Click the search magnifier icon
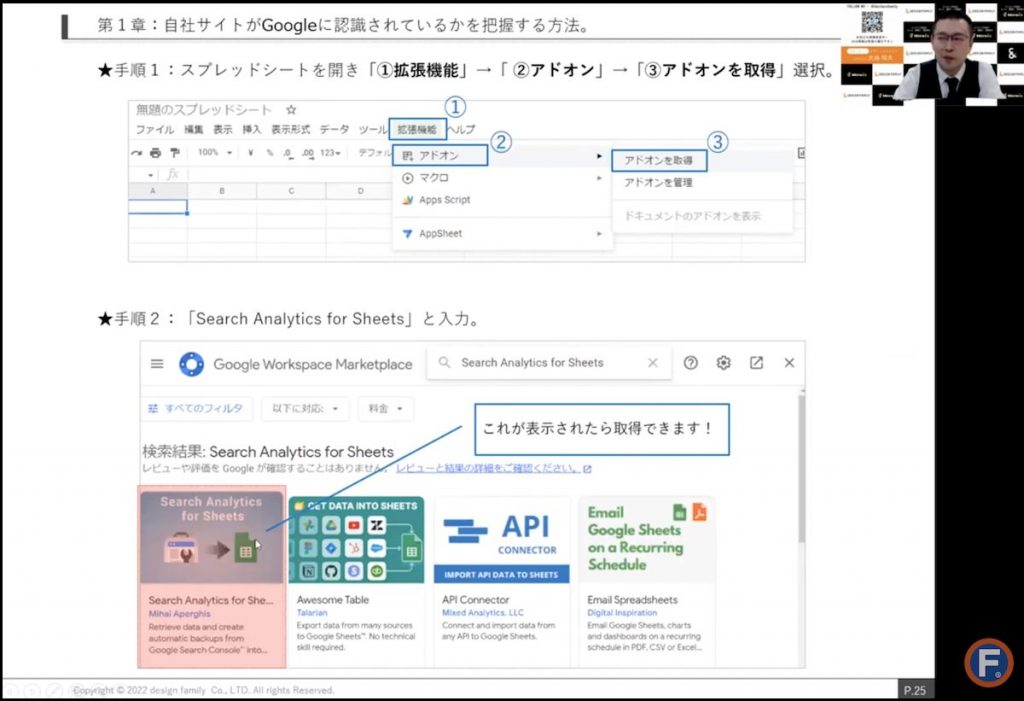This screenshot has width=1024, height=701. [444, 363]
